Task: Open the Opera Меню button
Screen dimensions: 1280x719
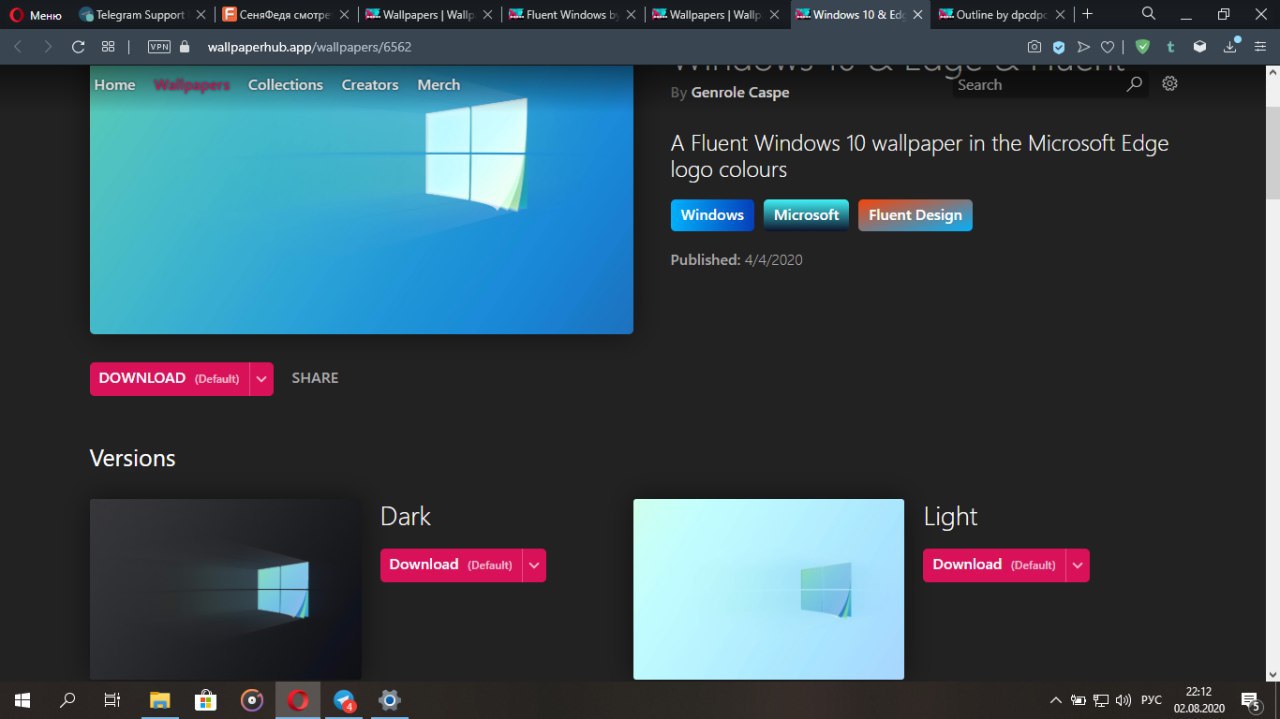Action: (35, 15)
